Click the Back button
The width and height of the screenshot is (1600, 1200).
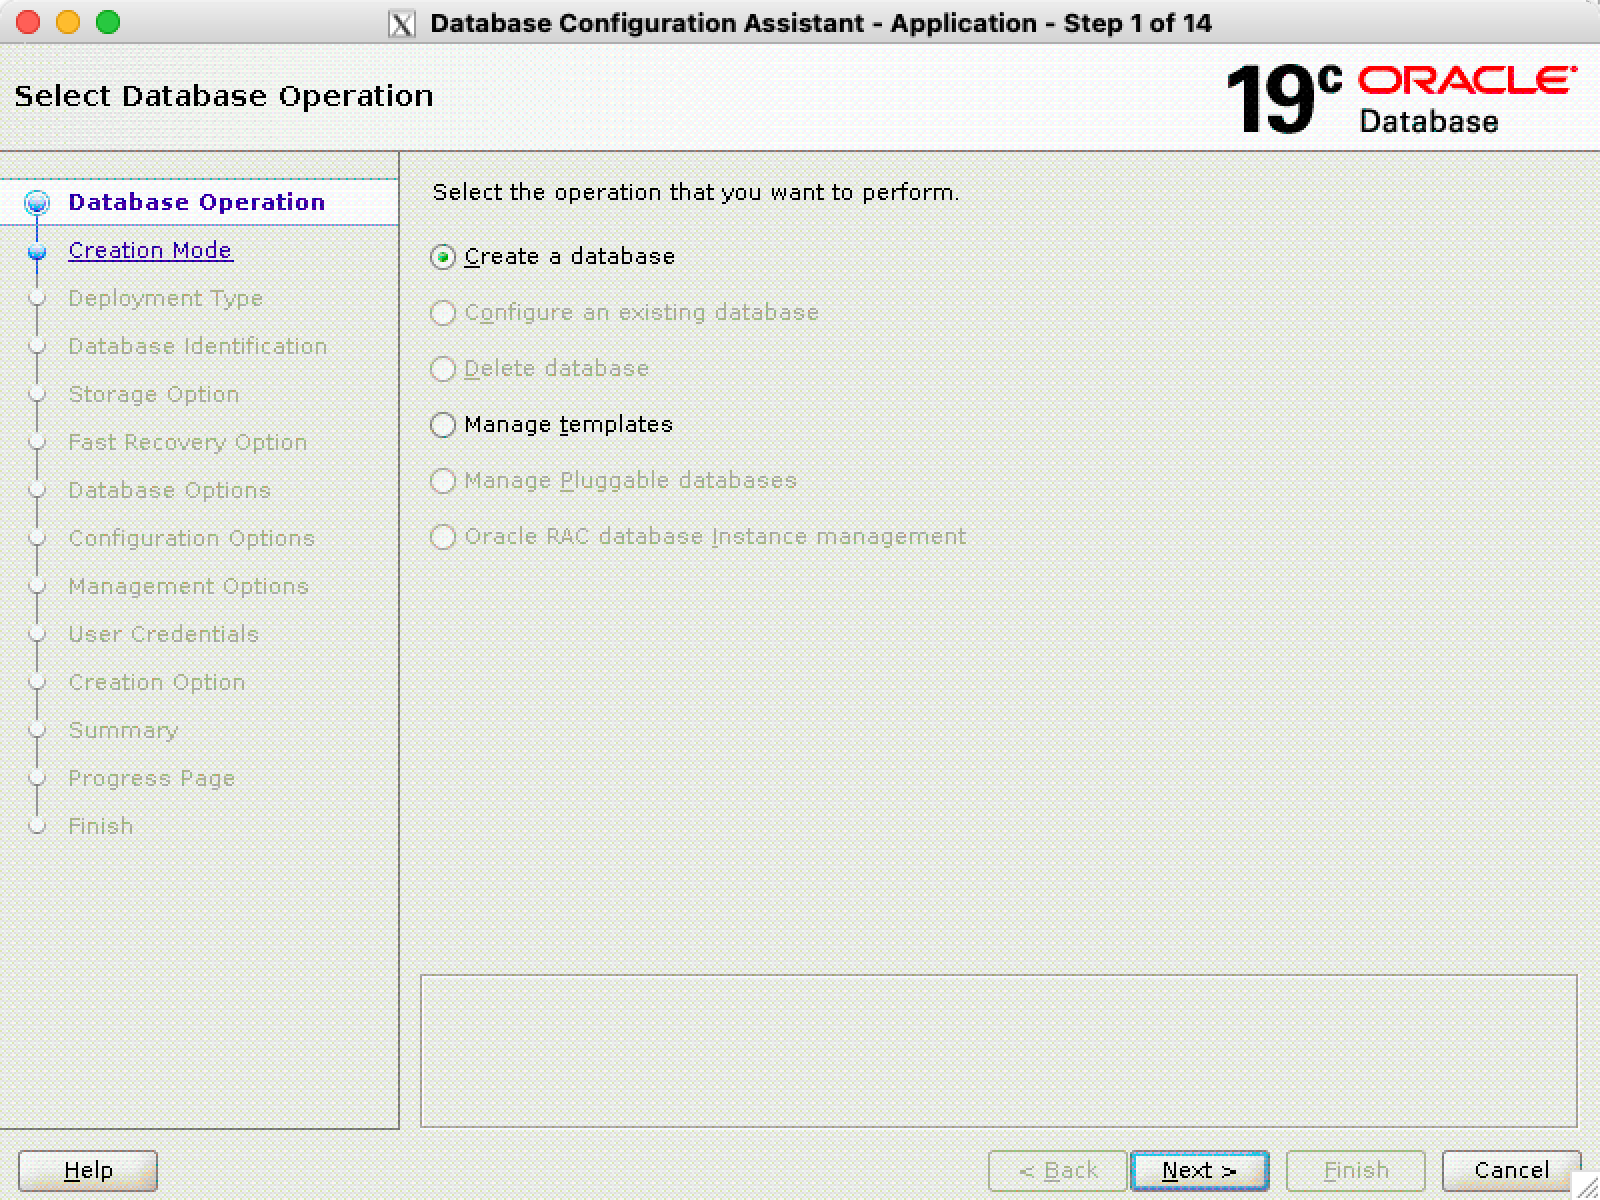pyautogui.click(x=1057, y=1170)
